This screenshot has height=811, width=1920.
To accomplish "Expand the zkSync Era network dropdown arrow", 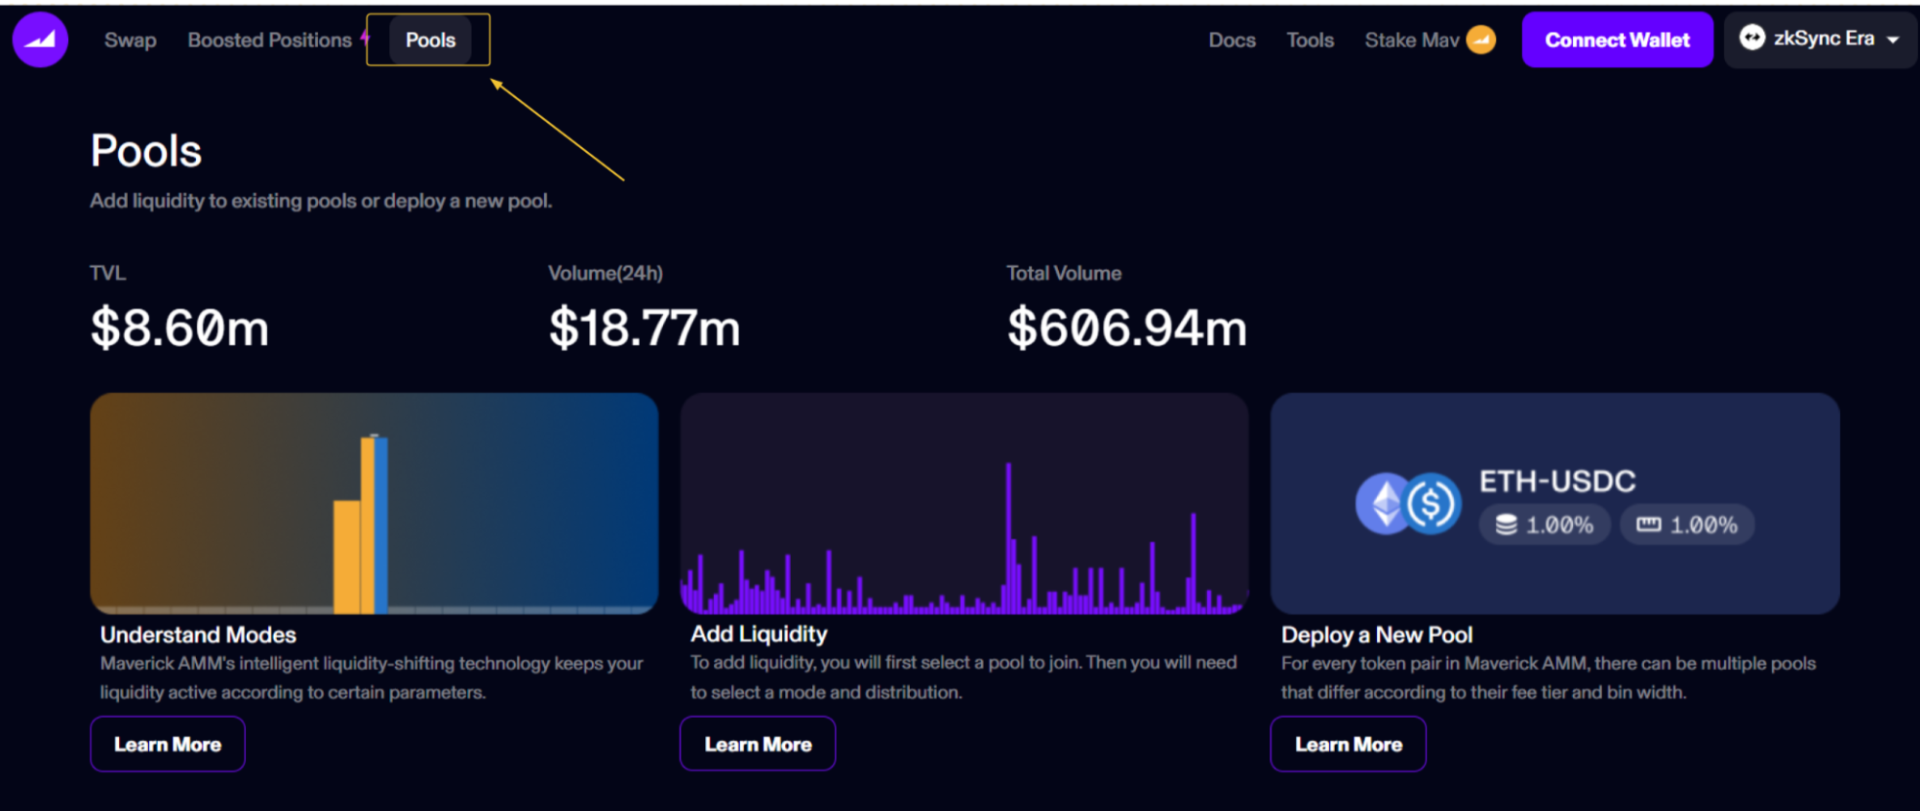I will [x=1893, y=40].
